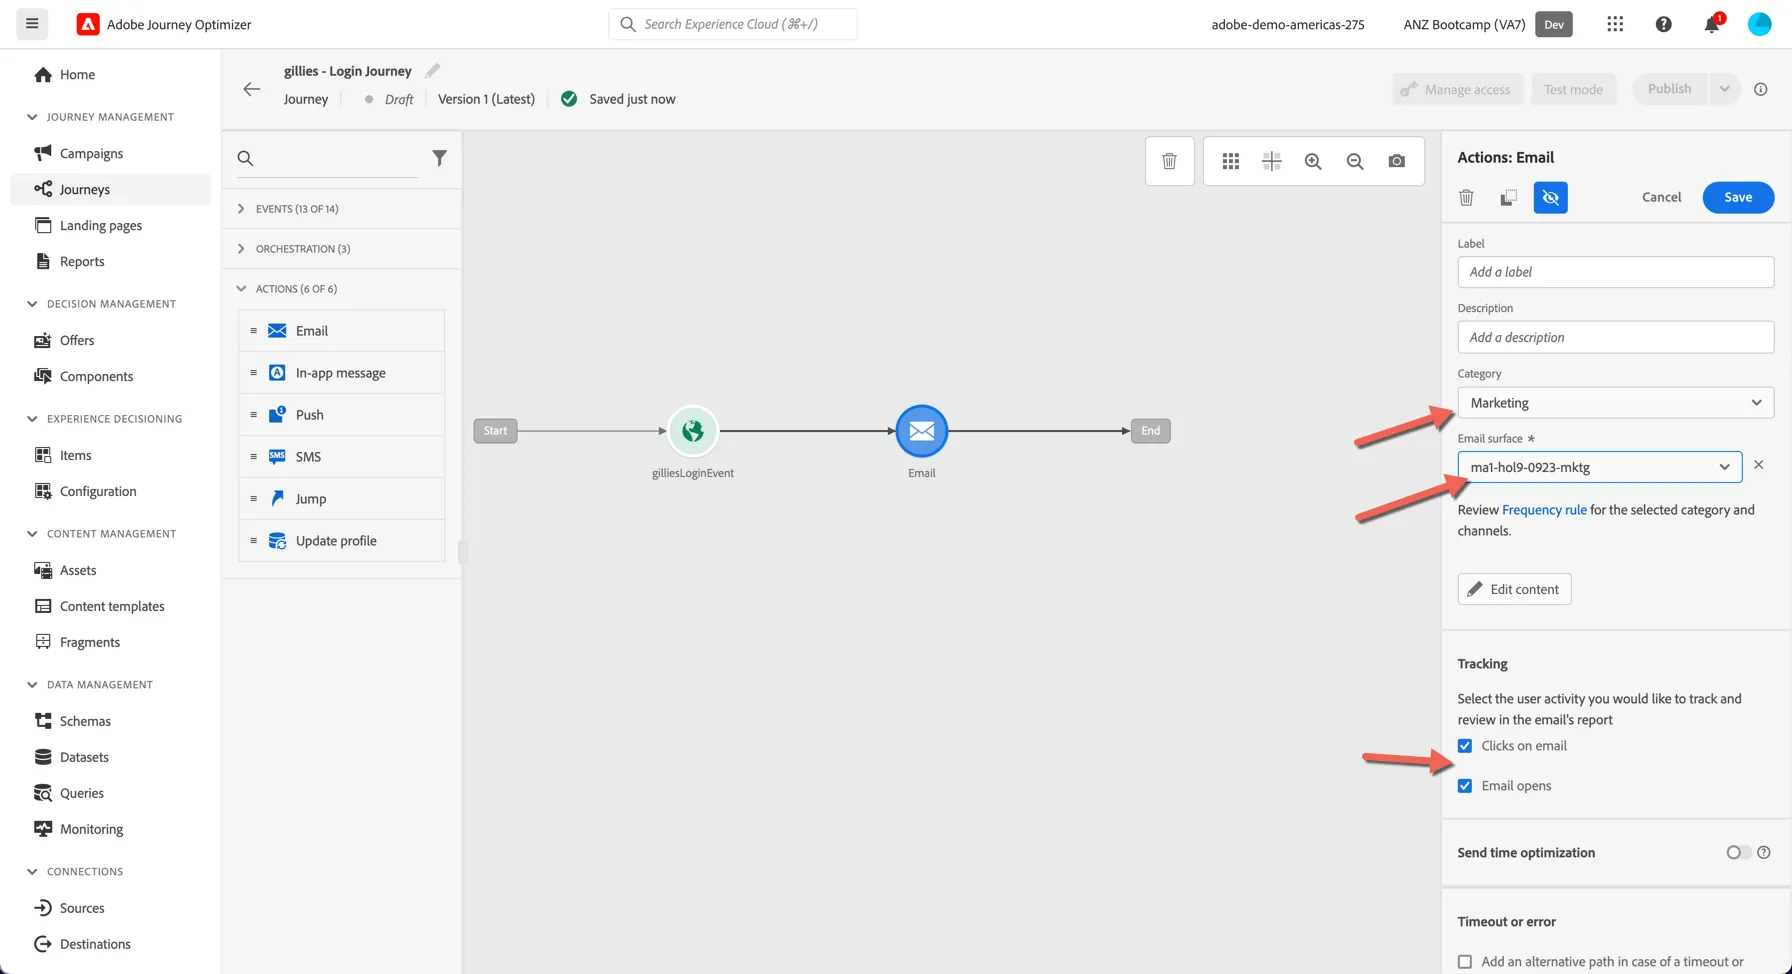Open the Email surface dropdown
1792x974 pixels.
coord(1599,467)
